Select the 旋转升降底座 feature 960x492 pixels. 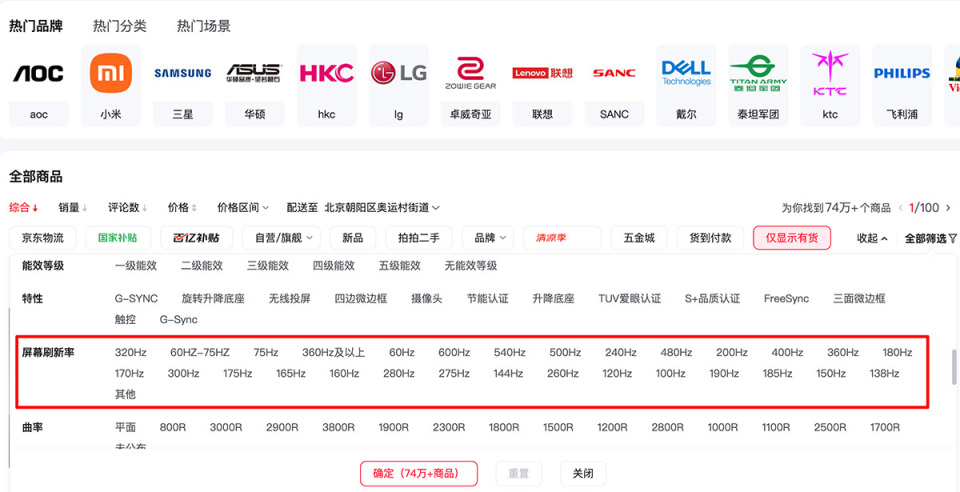click(x=213, y=299)
